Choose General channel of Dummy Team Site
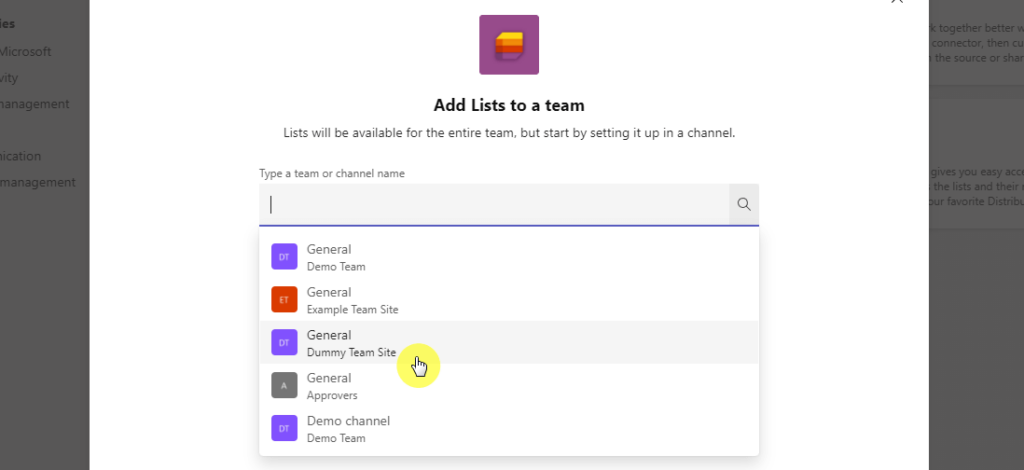Screen dimensions: 1024x470 click(509, 343)
